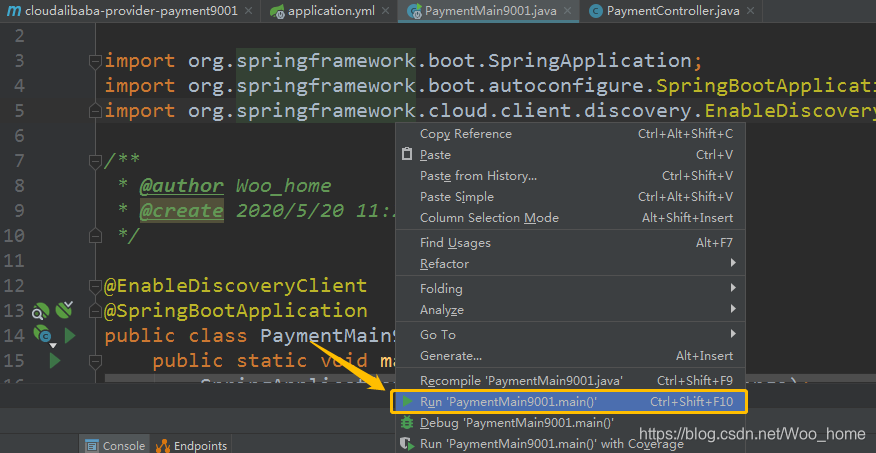
Task: Collapse the fold marker at @EnableDiscoveryClient
Action: tap(96, 287)
